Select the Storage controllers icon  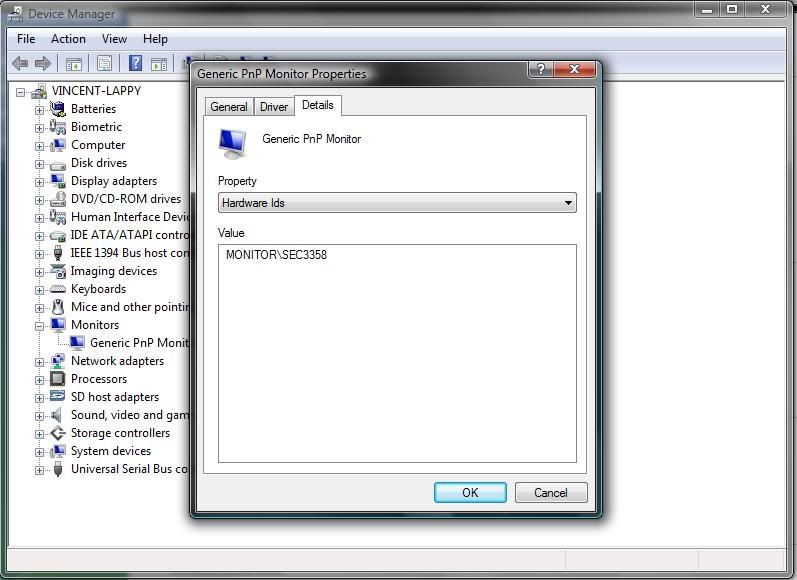click(x=58, y=433)
